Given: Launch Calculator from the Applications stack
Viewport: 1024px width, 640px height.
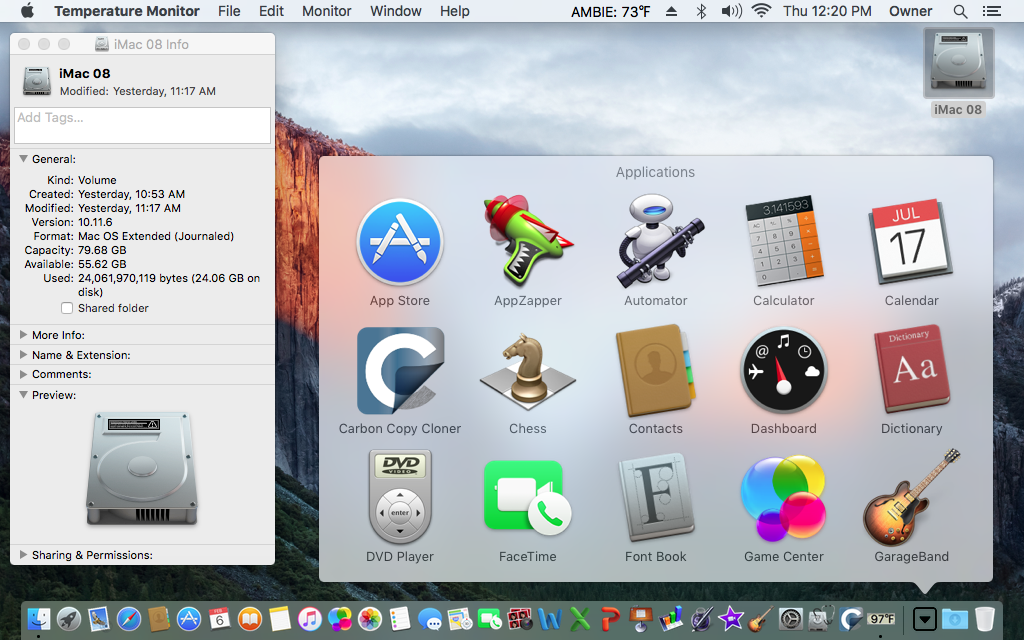Looking at the screenshot, I should pos(784,241).
